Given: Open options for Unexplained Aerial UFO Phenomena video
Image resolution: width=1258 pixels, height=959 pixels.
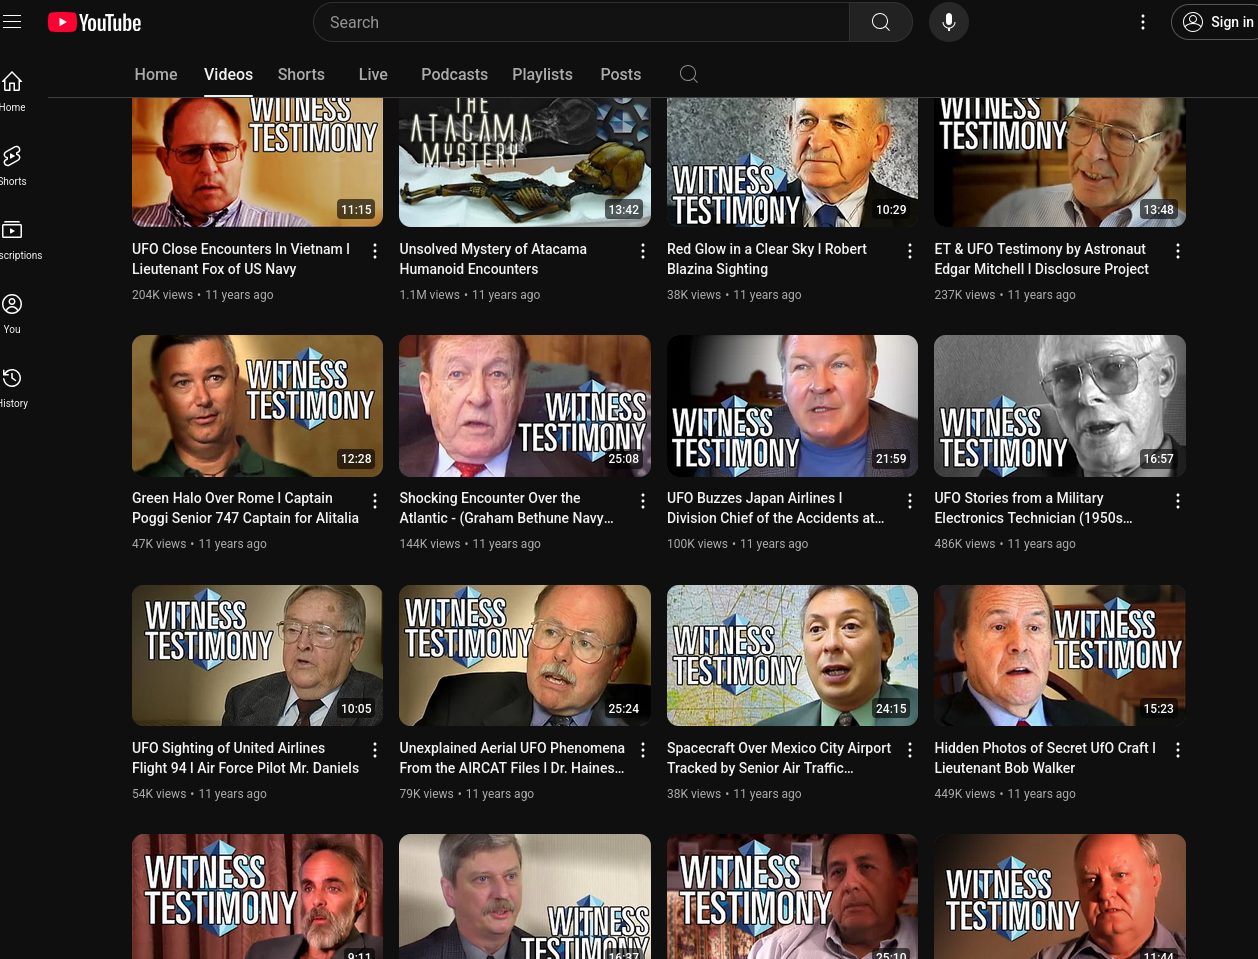Looking at the screenshot, I should [643, 750].
